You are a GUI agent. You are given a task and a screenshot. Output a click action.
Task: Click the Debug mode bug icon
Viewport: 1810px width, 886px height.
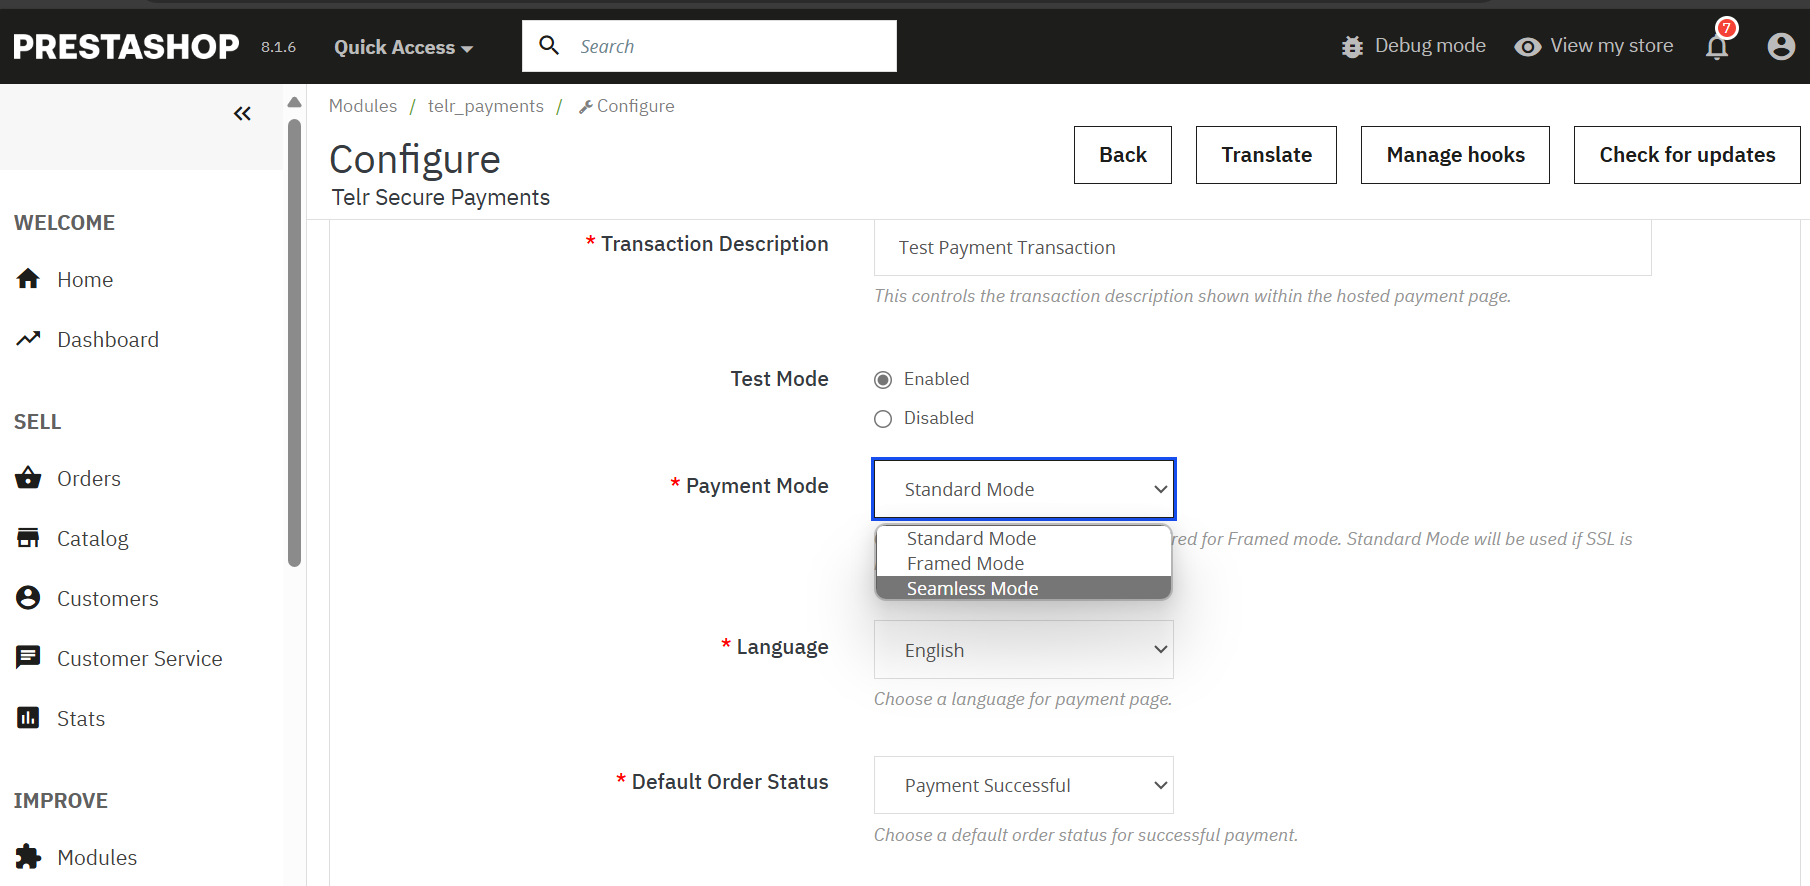pos(1352,47)
